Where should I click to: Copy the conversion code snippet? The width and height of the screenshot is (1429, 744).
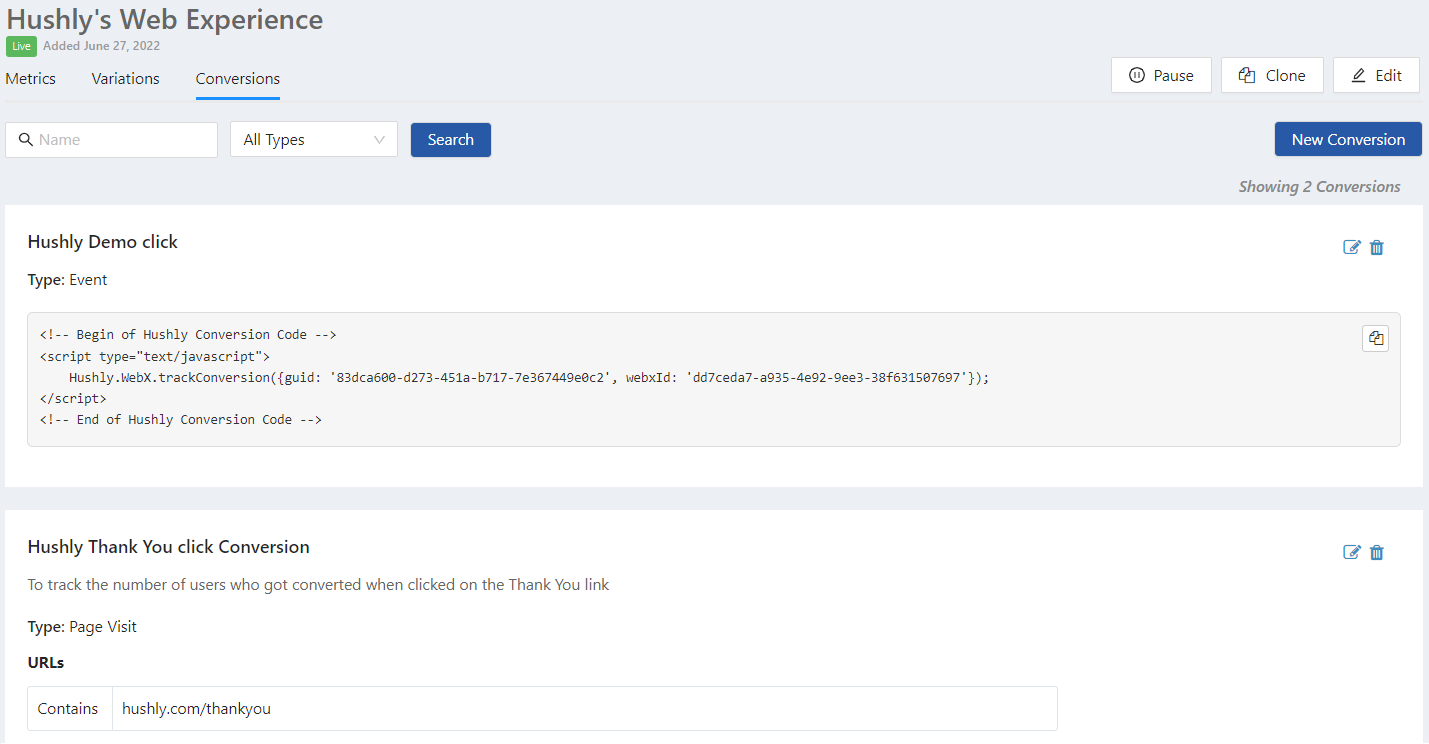pyautogui.click(x=1376, y=339)
